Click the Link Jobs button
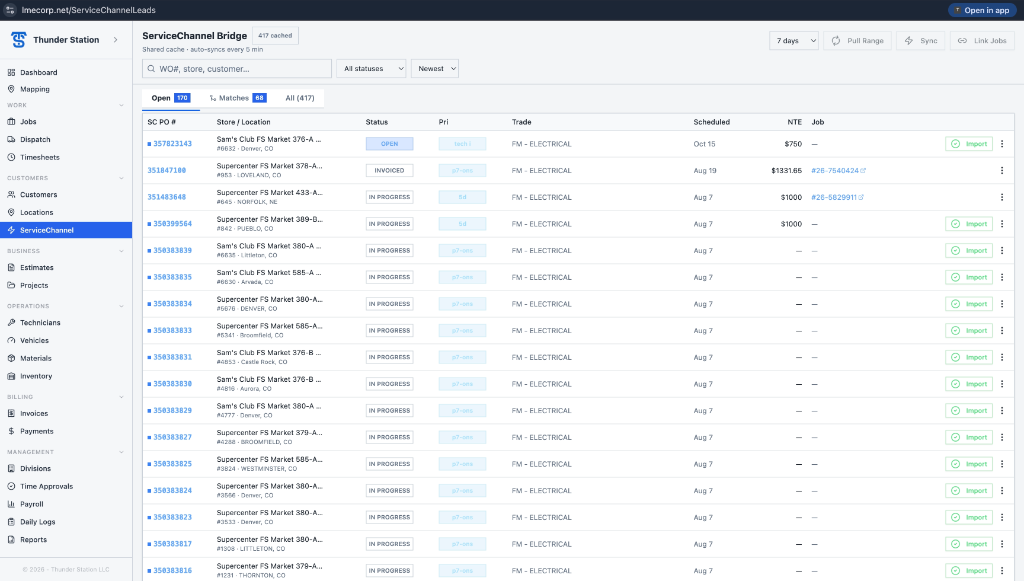 pyautogui.click(x=982, y=40)
